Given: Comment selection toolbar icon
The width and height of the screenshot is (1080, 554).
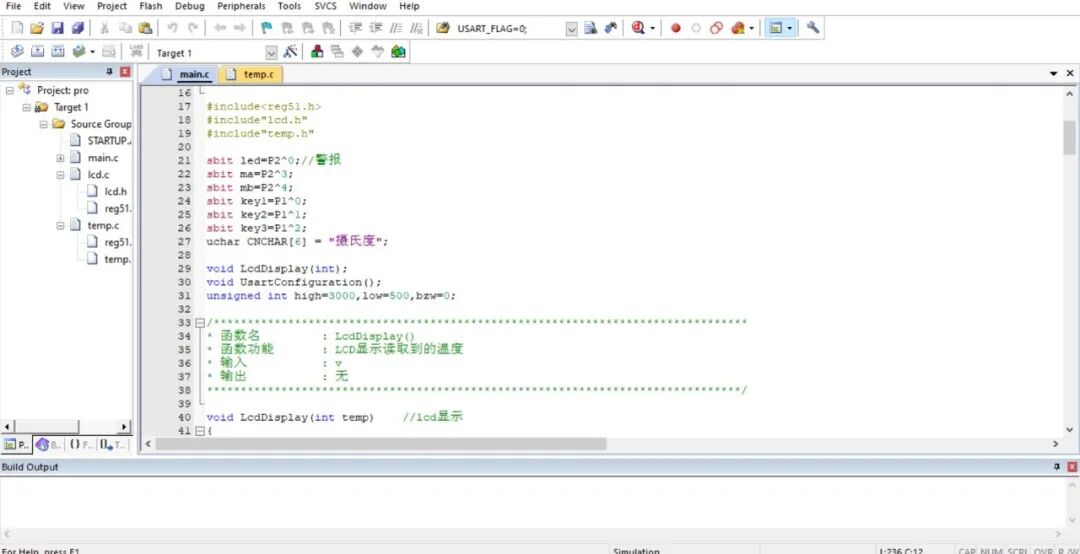Looking at the screenshot, I should click(x=396, y=28).
